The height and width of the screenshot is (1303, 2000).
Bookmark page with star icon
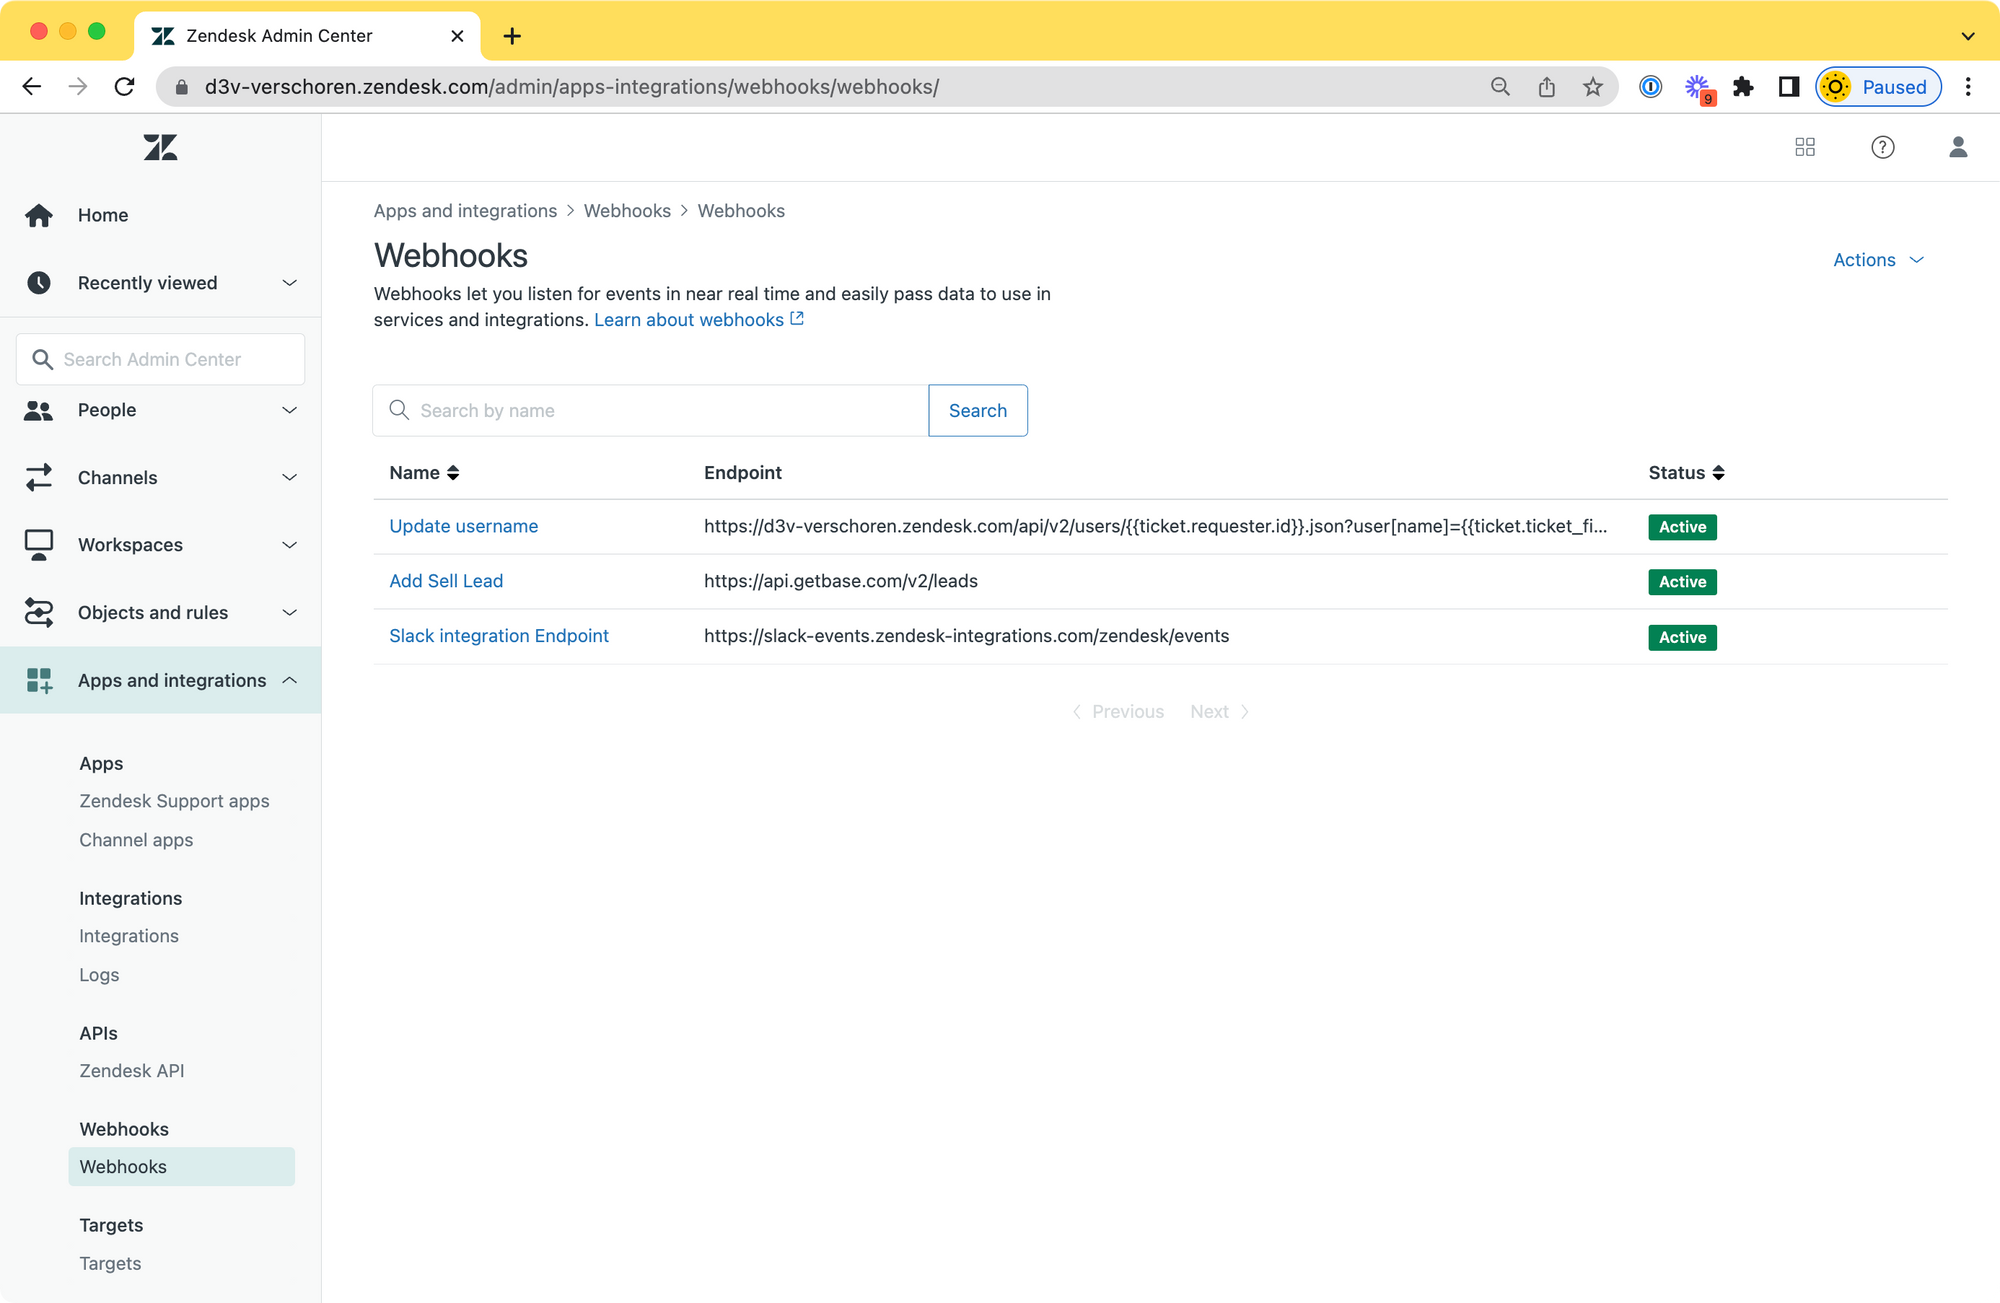point(1593,87)
